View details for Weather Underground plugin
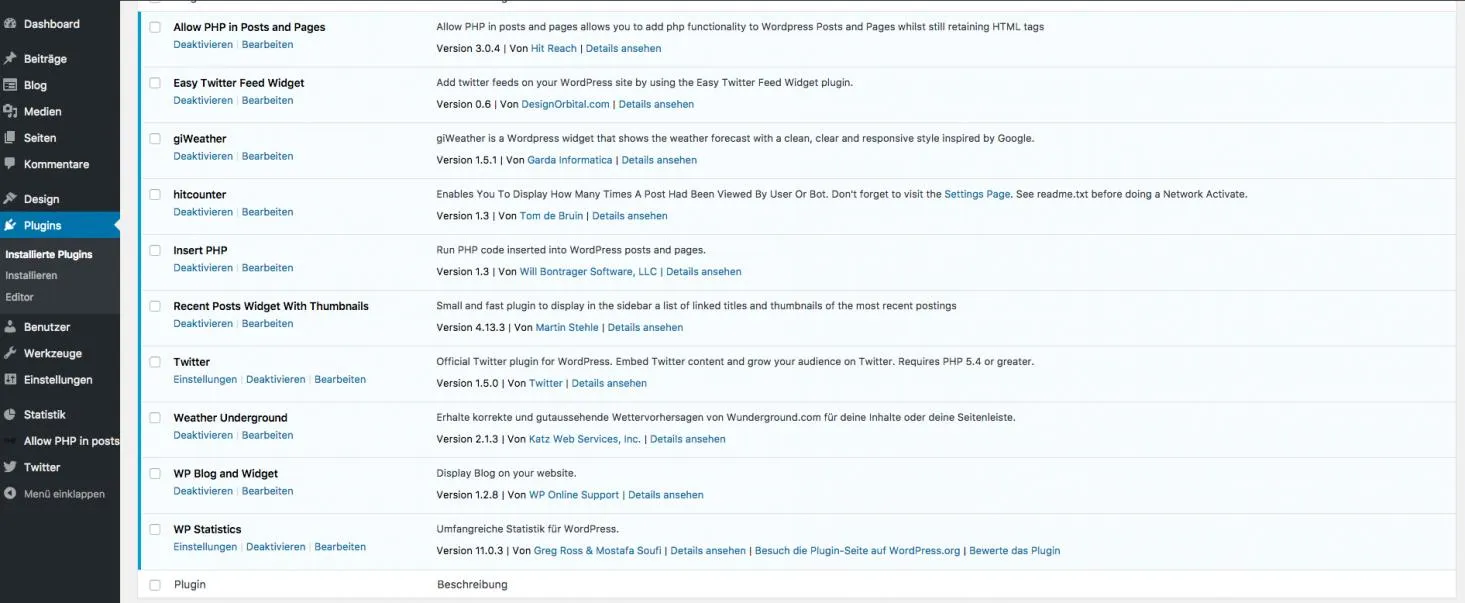This screenshot has width=1465, height=603. click(x=688, y=439)
